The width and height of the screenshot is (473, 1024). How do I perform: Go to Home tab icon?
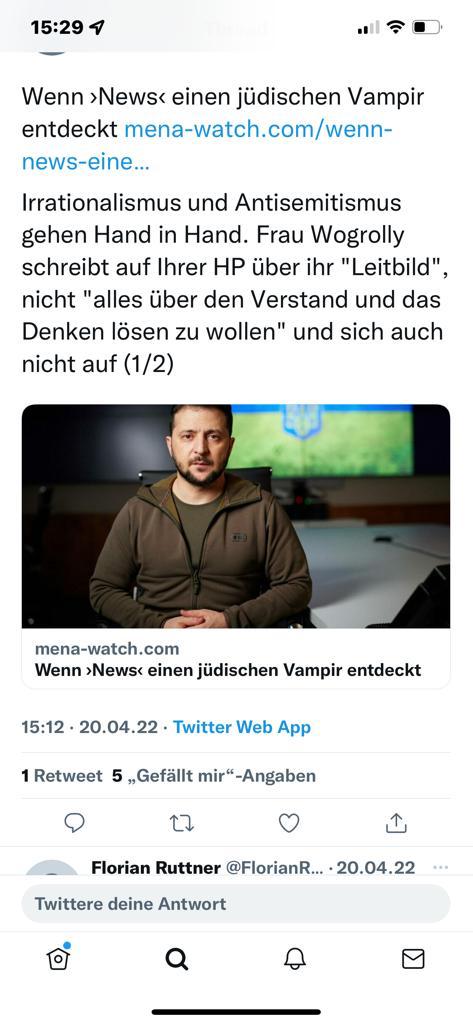click(59, 957)
